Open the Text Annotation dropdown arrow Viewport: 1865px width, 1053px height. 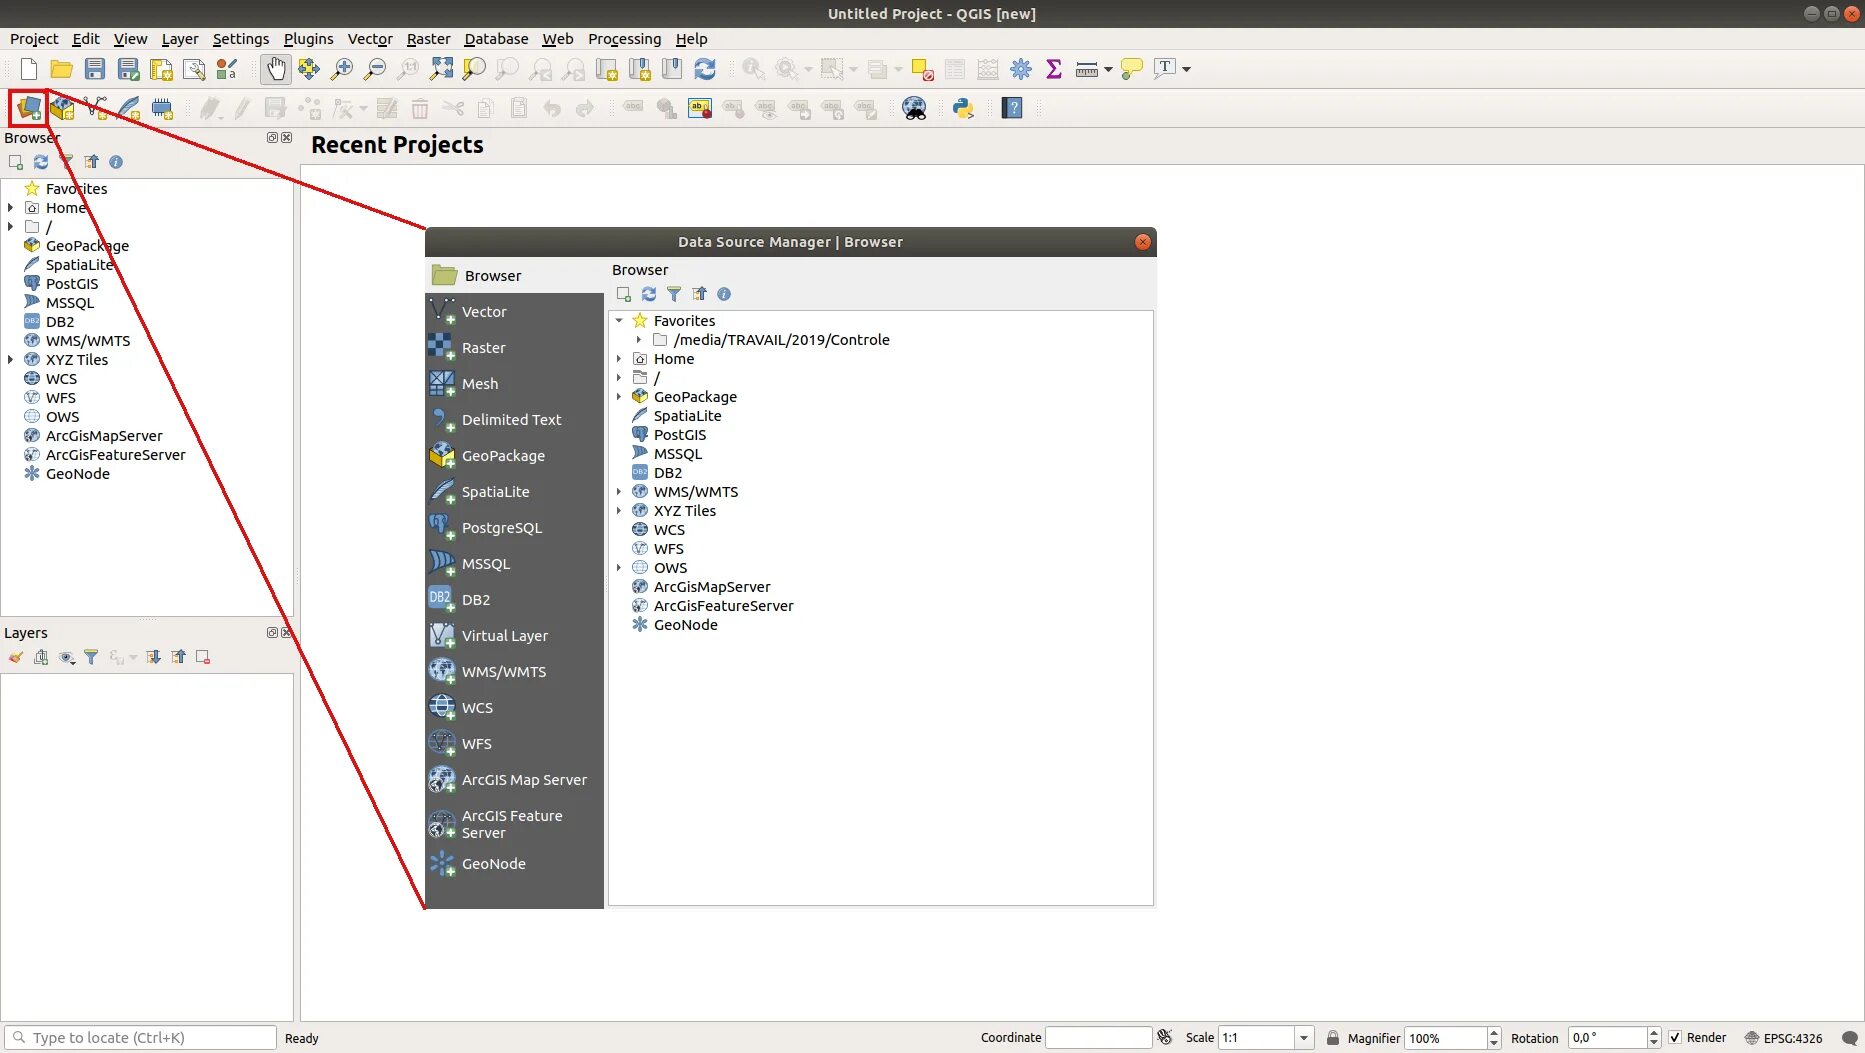(1187, 69)
